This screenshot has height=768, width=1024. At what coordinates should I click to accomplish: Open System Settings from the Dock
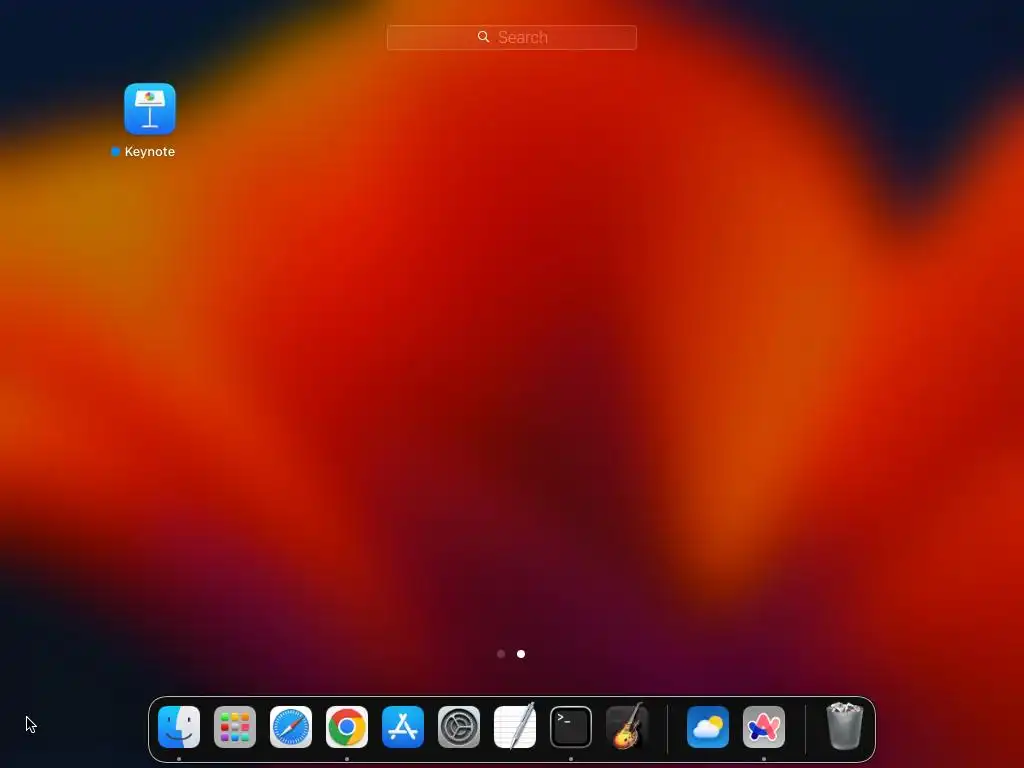click(459, 727)
